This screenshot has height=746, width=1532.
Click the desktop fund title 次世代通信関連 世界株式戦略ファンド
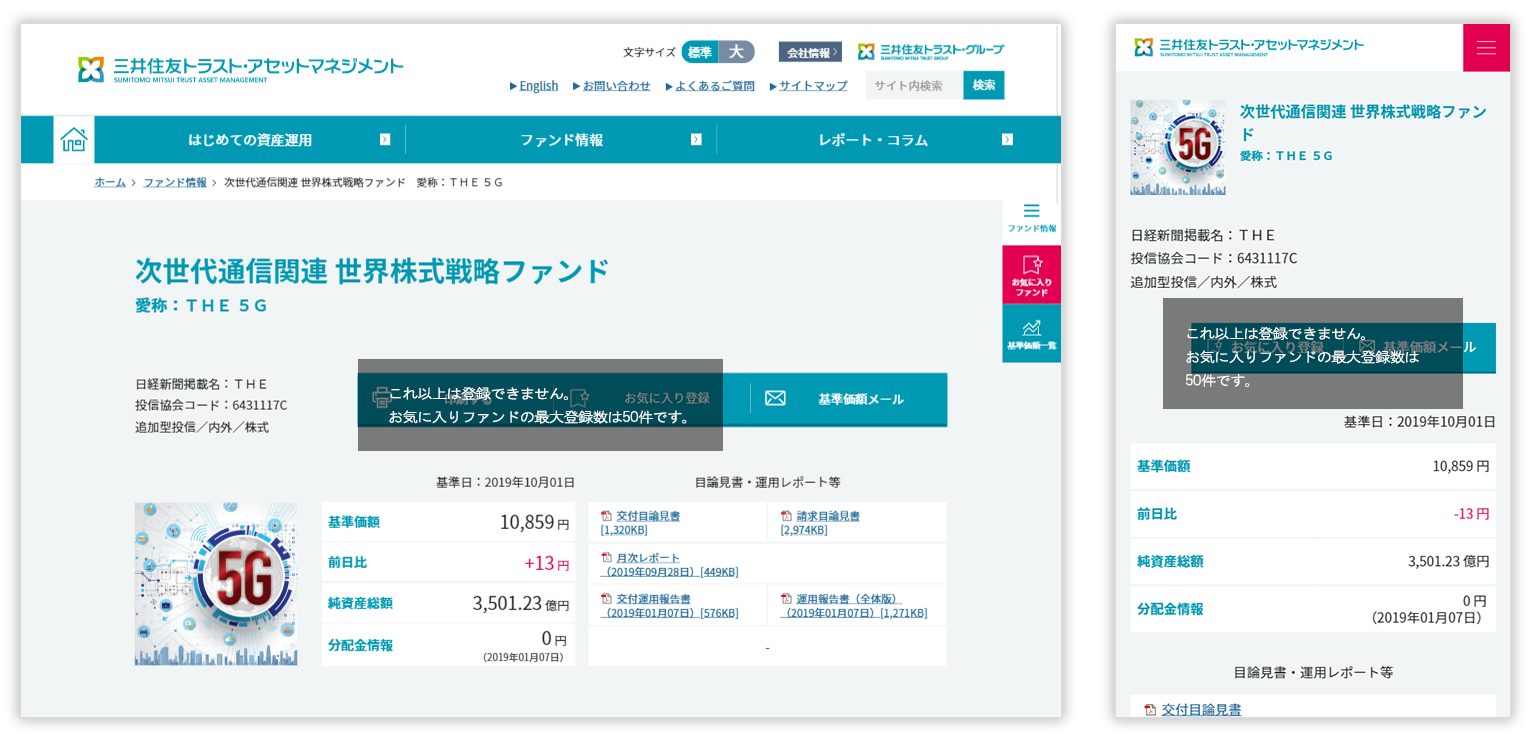pos(372,271)
